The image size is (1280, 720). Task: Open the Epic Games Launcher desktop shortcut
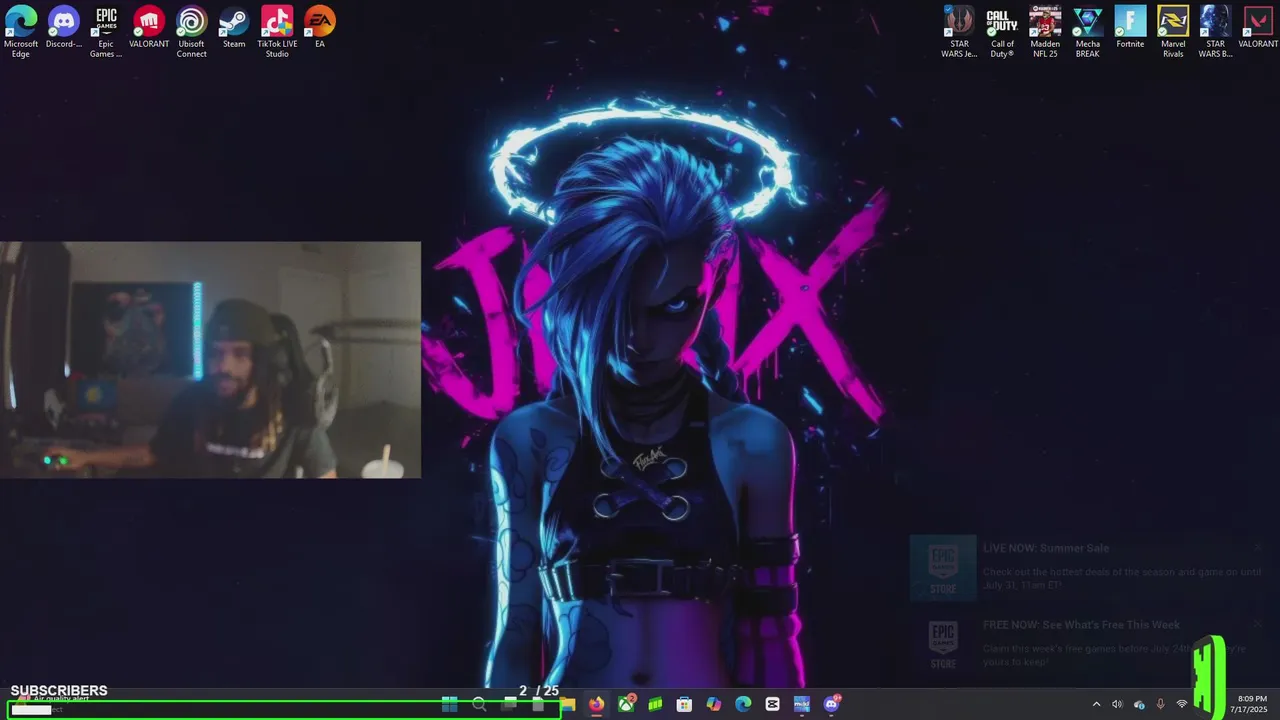pos(106,32)
